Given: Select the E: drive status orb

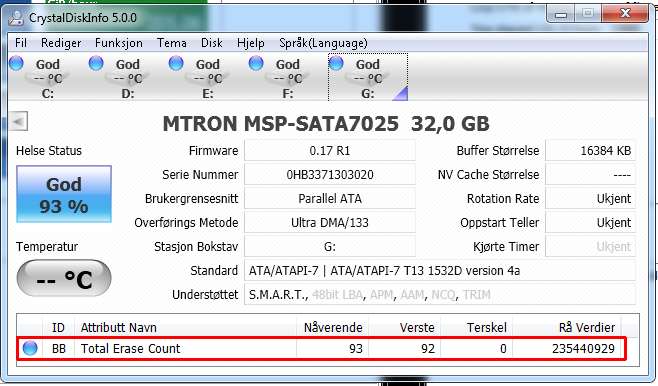Looking at the screenshot, I should (x=176, y=63).
